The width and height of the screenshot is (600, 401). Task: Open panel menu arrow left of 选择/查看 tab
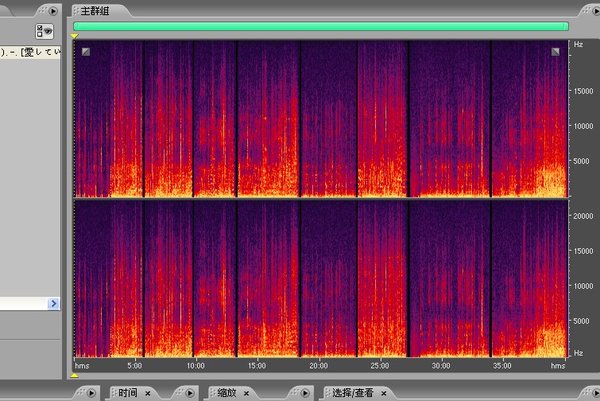click(305, 393)
